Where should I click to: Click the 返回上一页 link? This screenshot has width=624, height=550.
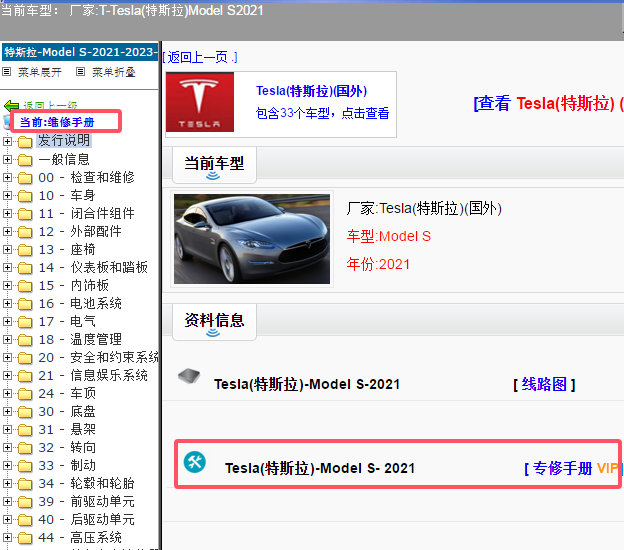(x=200, y=57)
